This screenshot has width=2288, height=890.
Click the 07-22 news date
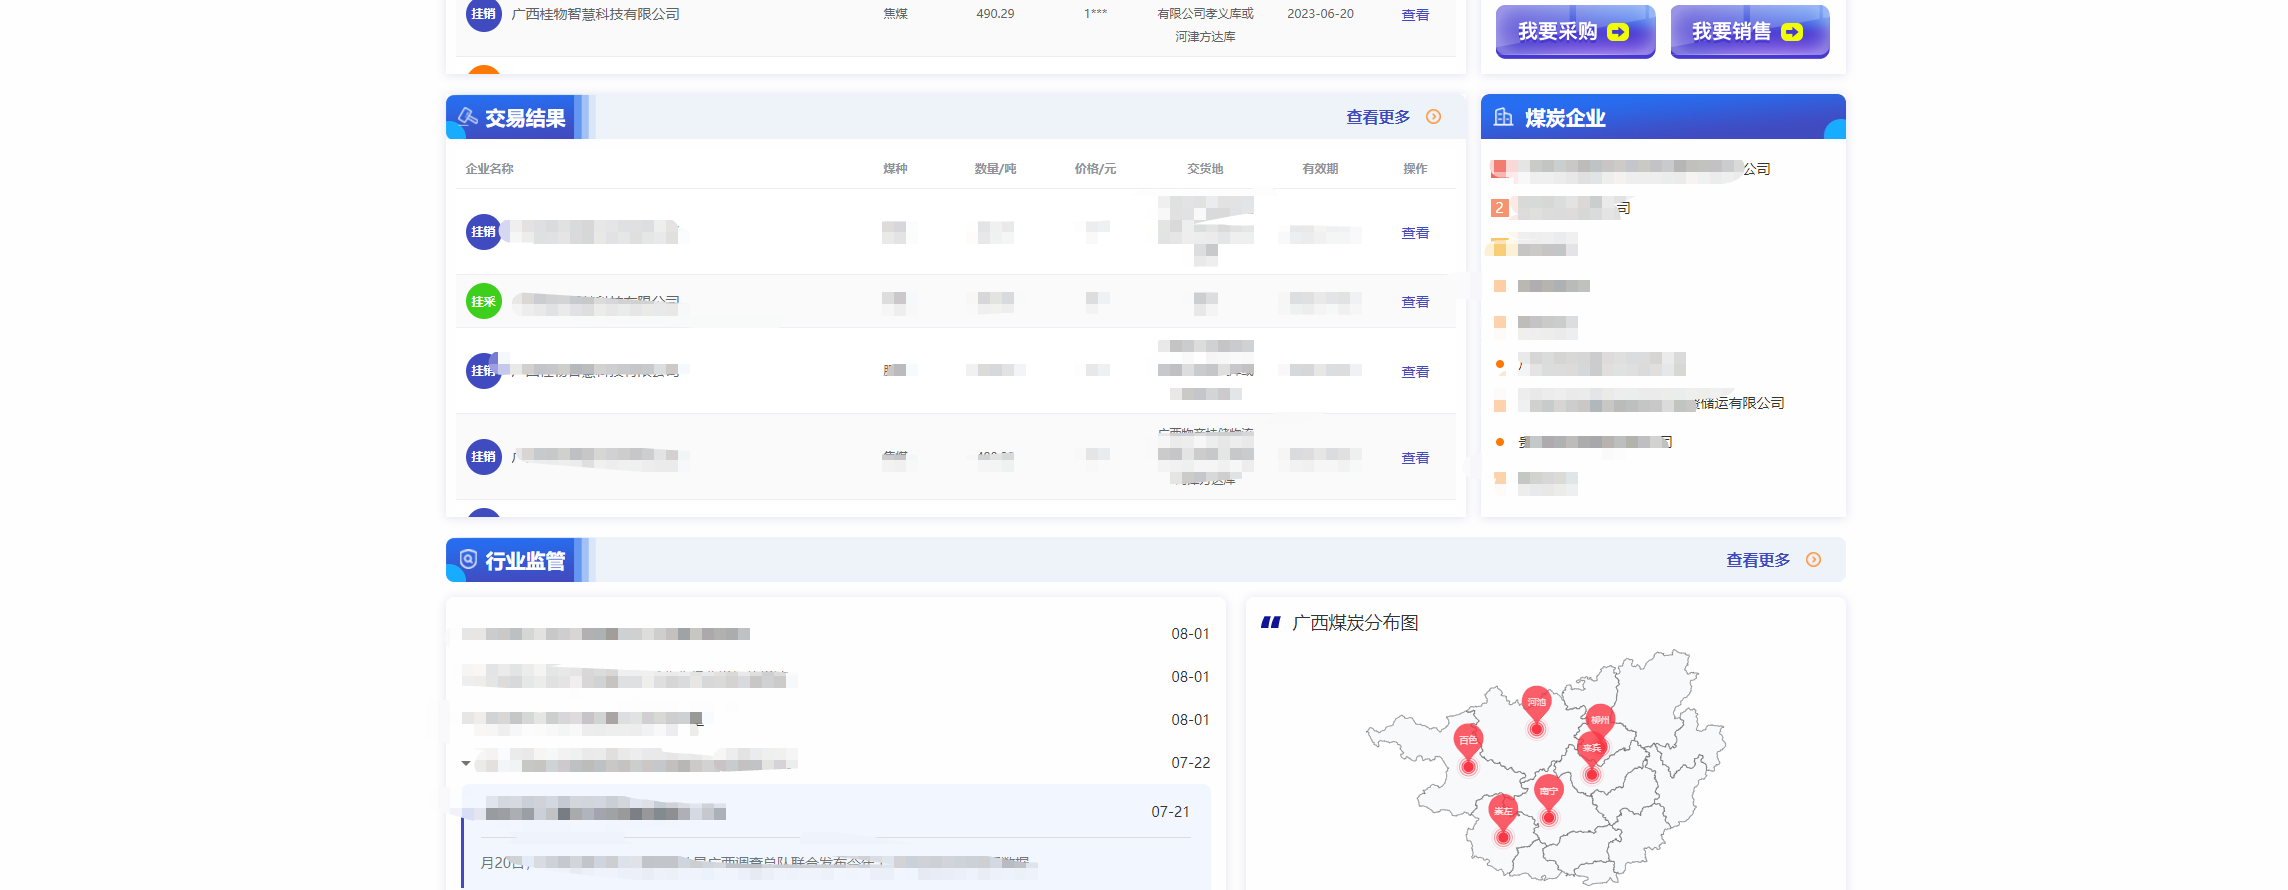click(x=1190, y=763)
